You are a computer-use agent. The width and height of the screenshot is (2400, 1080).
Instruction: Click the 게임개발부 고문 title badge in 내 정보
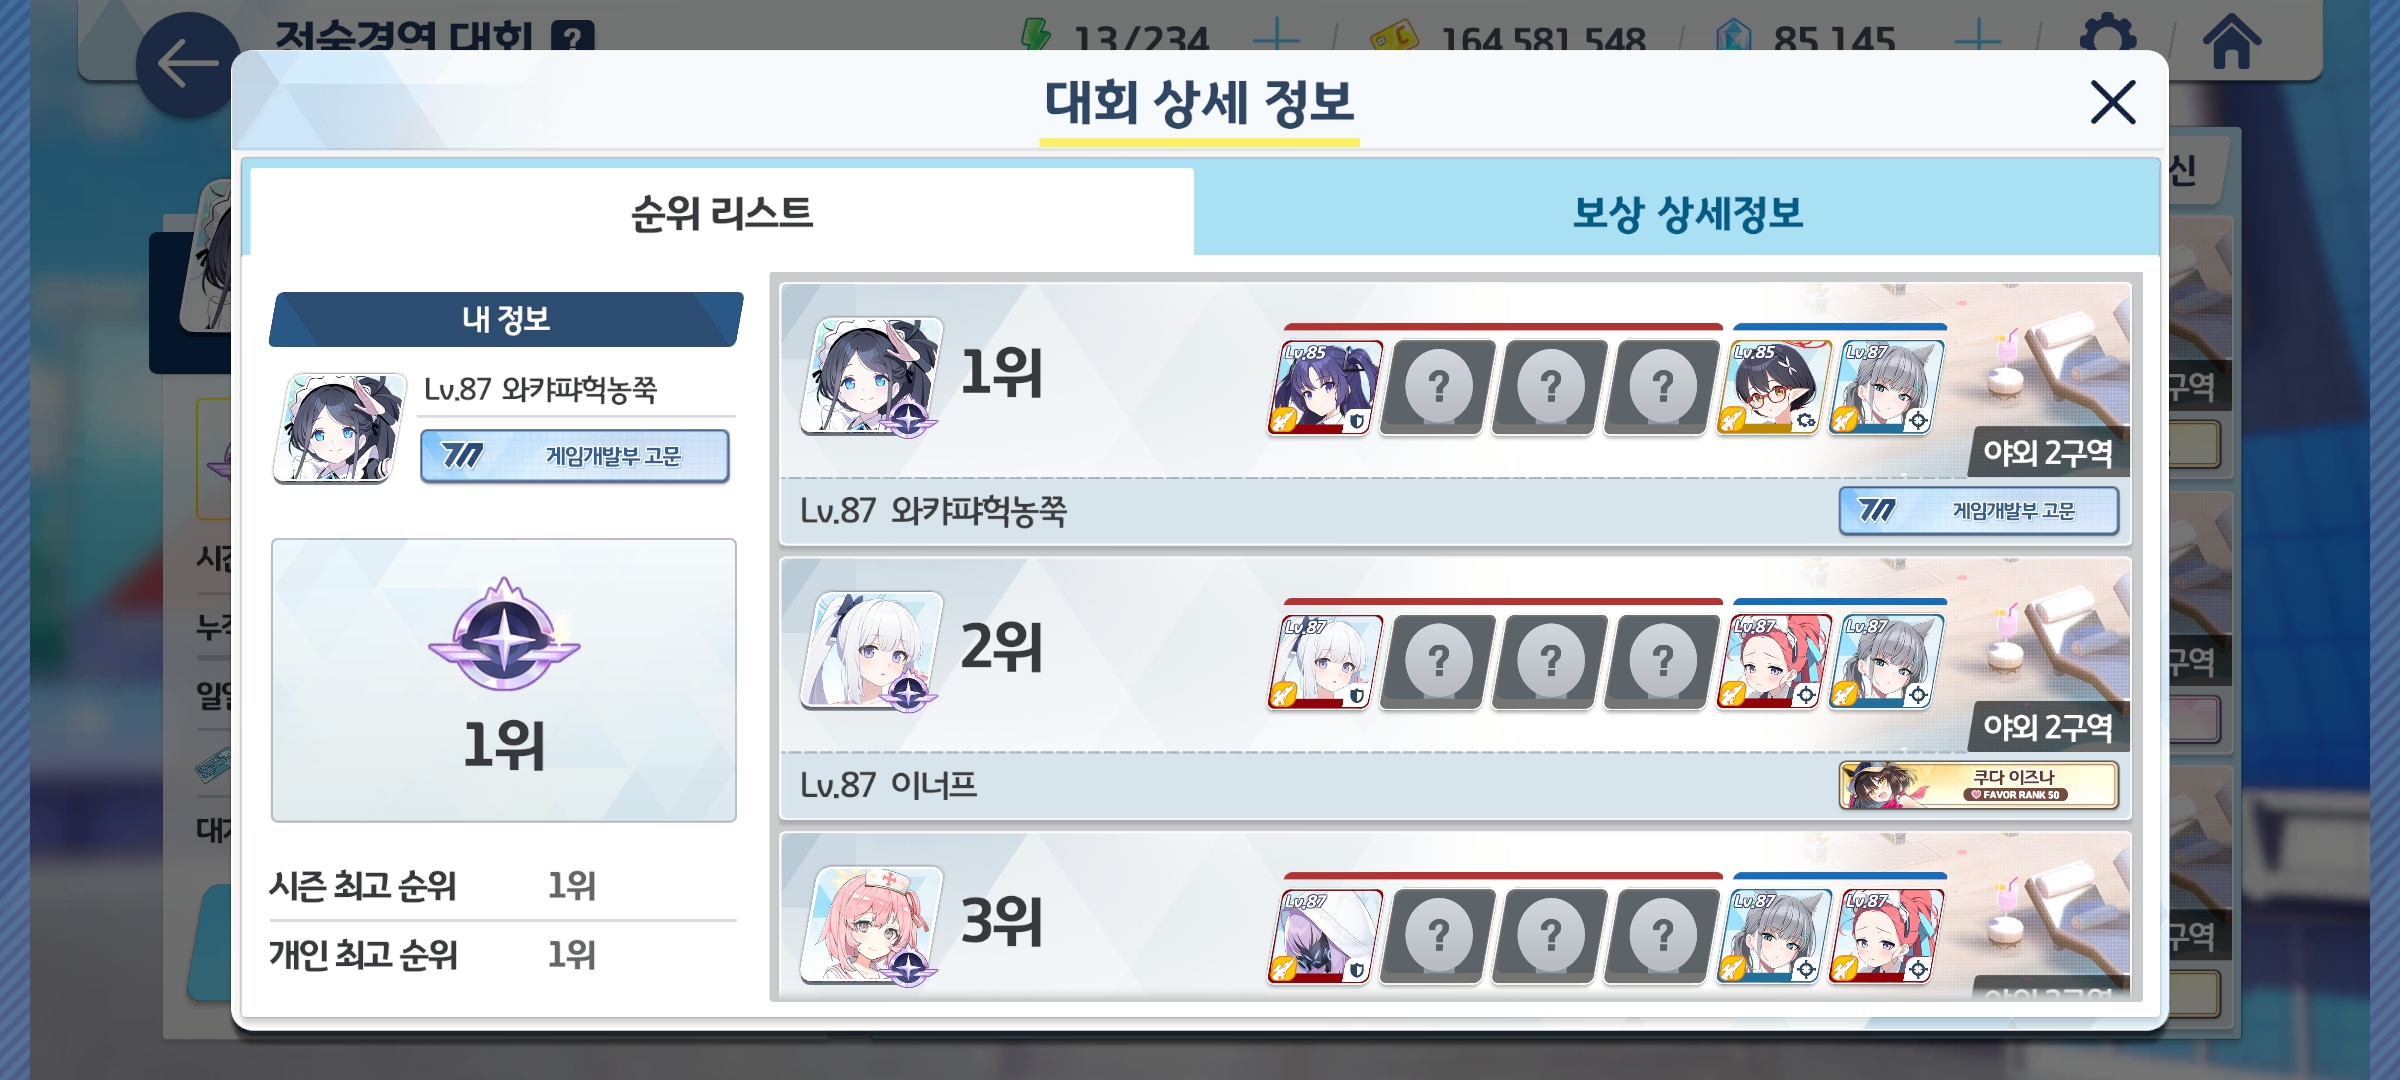click(575, 456)
